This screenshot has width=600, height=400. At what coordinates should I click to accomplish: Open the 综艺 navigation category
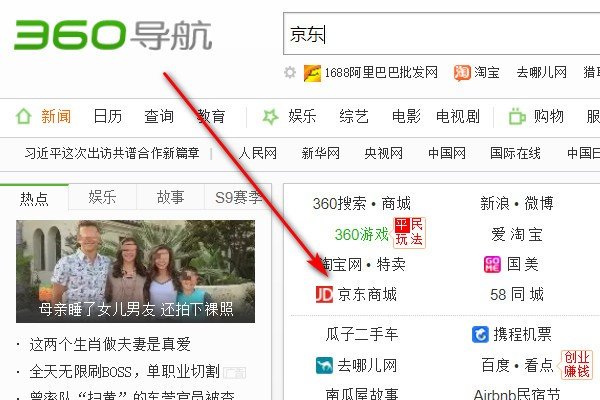(x=354, y=116)
